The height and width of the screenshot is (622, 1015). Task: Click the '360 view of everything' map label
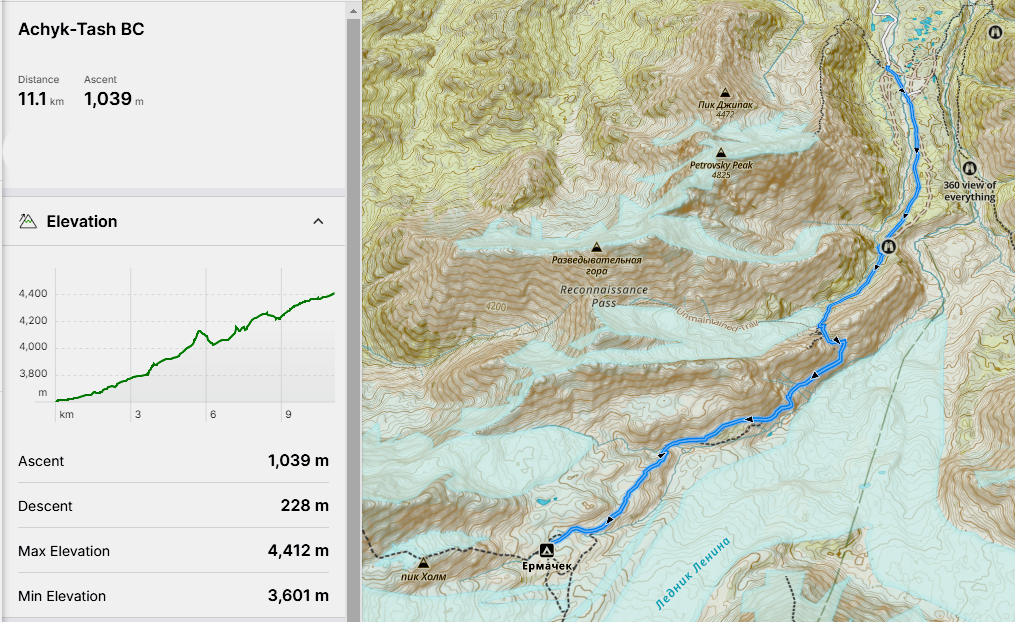click(x=970, y=191)
